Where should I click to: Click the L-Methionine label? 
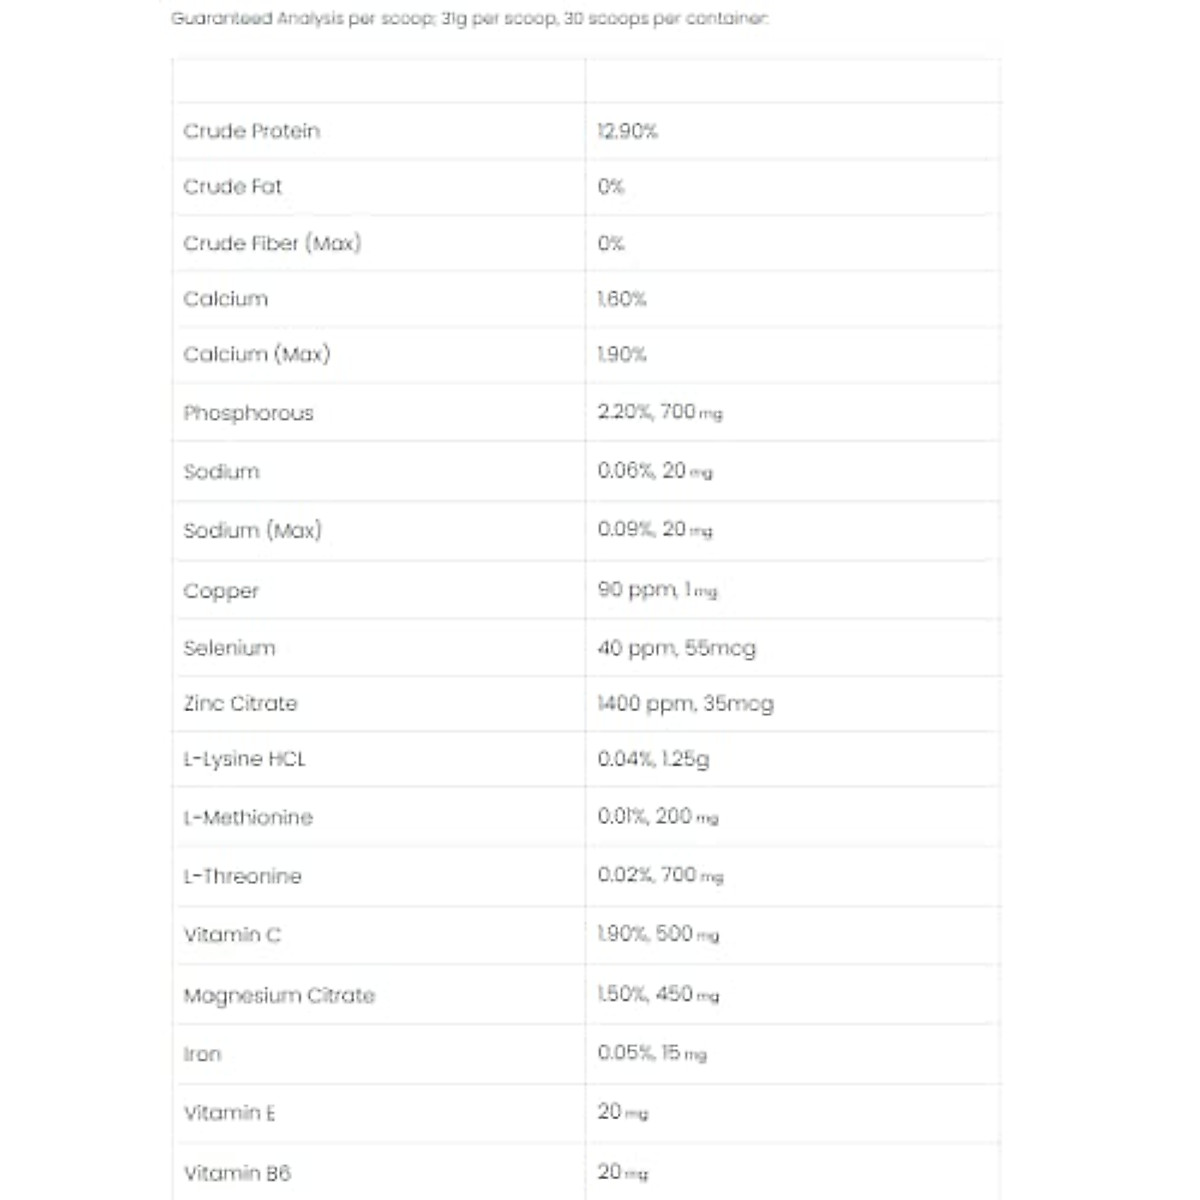(x=248, y=817)
